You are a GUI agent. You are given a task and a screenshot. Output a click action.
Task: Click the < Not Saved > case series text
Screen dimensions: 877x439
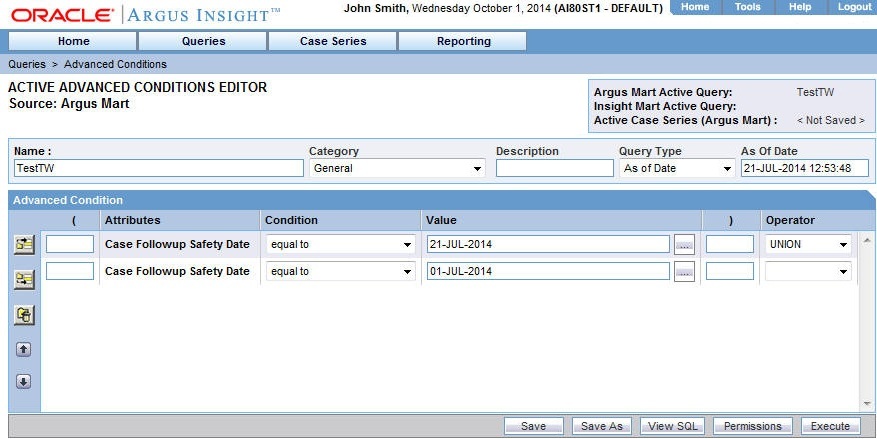(x=831, y=120)
